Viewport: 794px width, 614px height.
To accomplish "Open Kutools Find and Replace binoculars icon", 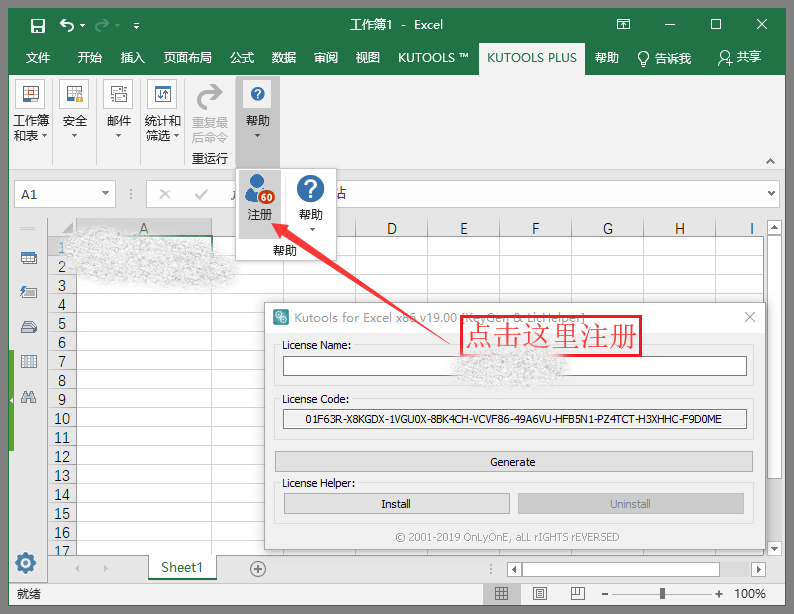I will tap(28, 397).
